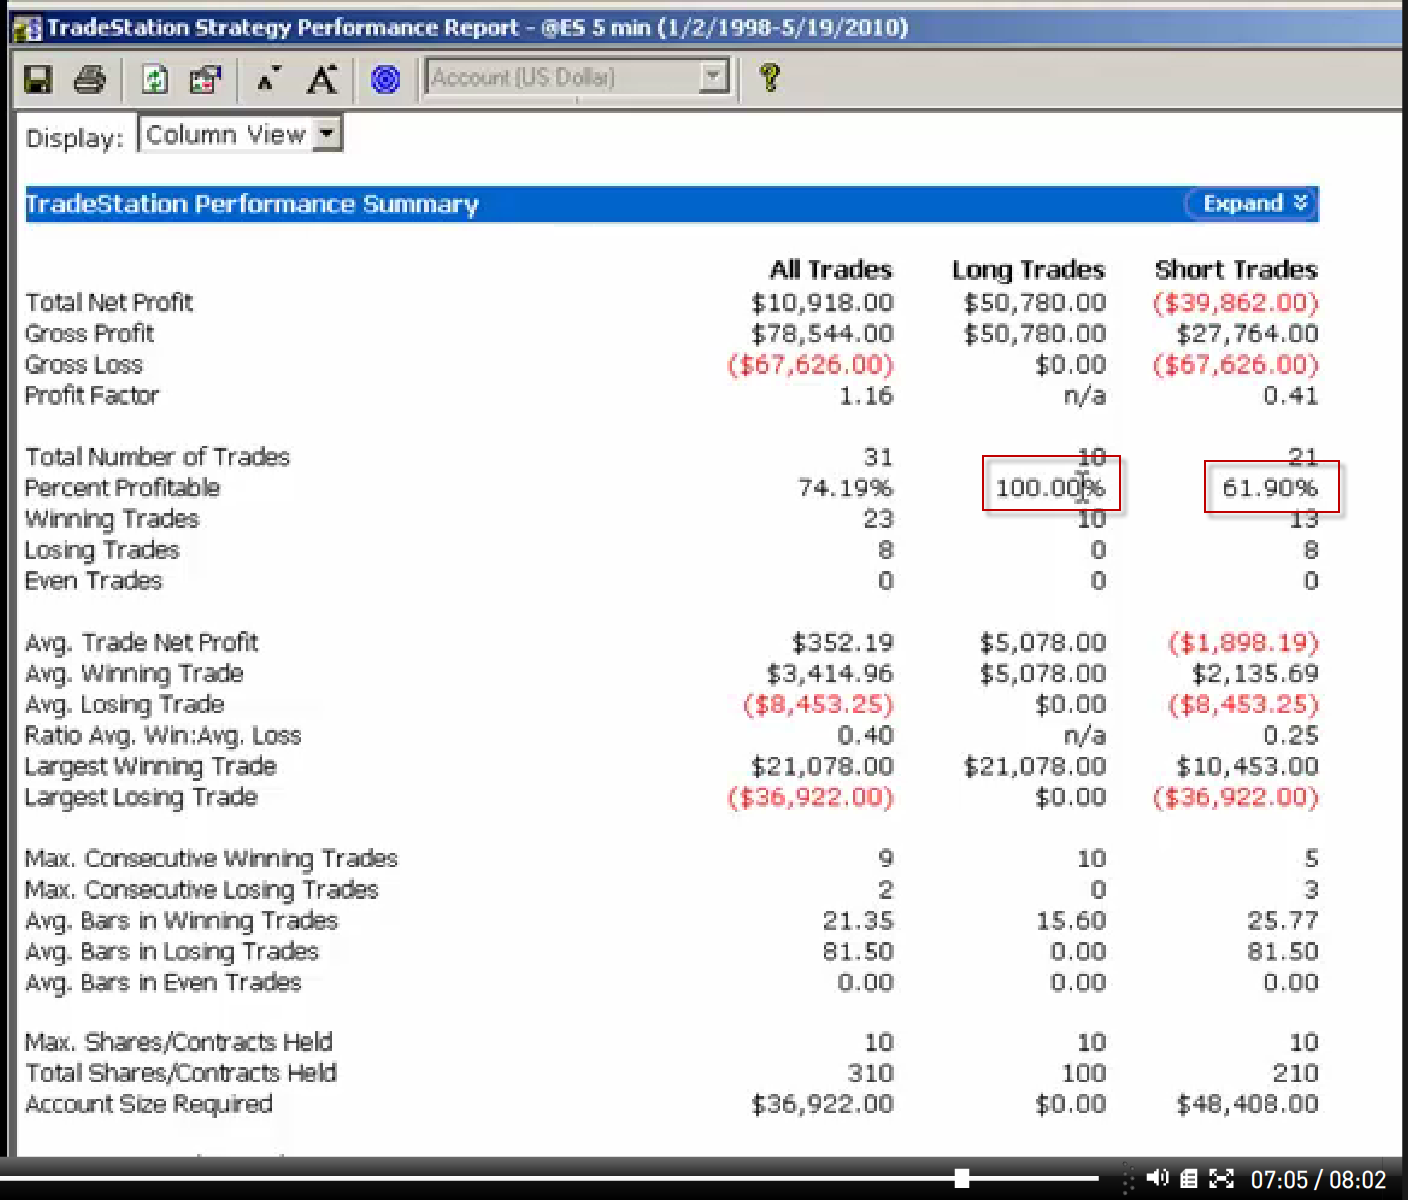Select the Avg. Trade Net Profit label

(141, 642)
